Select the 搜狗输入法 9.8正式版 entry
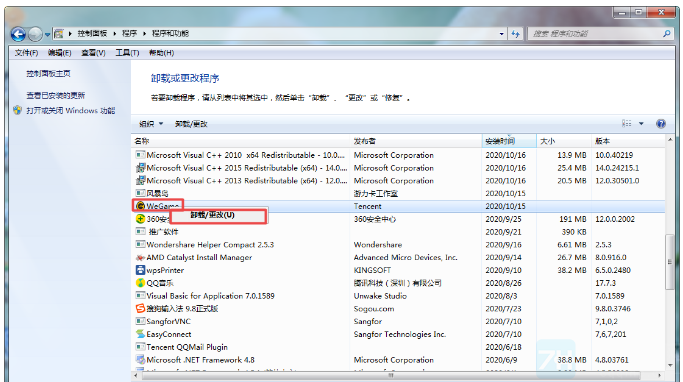Image resolution: width=683 pixels, height=382 pixels. click(182, 309)
